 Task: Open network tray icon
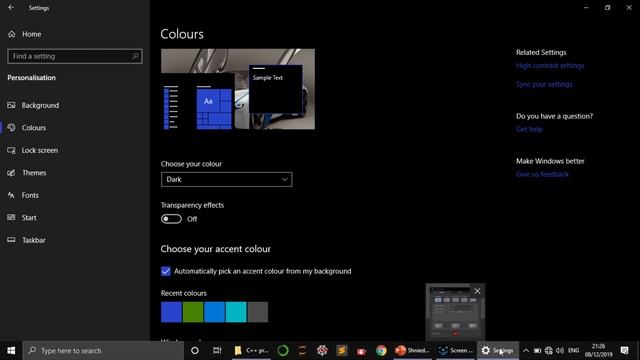click(x=549, y=351)
